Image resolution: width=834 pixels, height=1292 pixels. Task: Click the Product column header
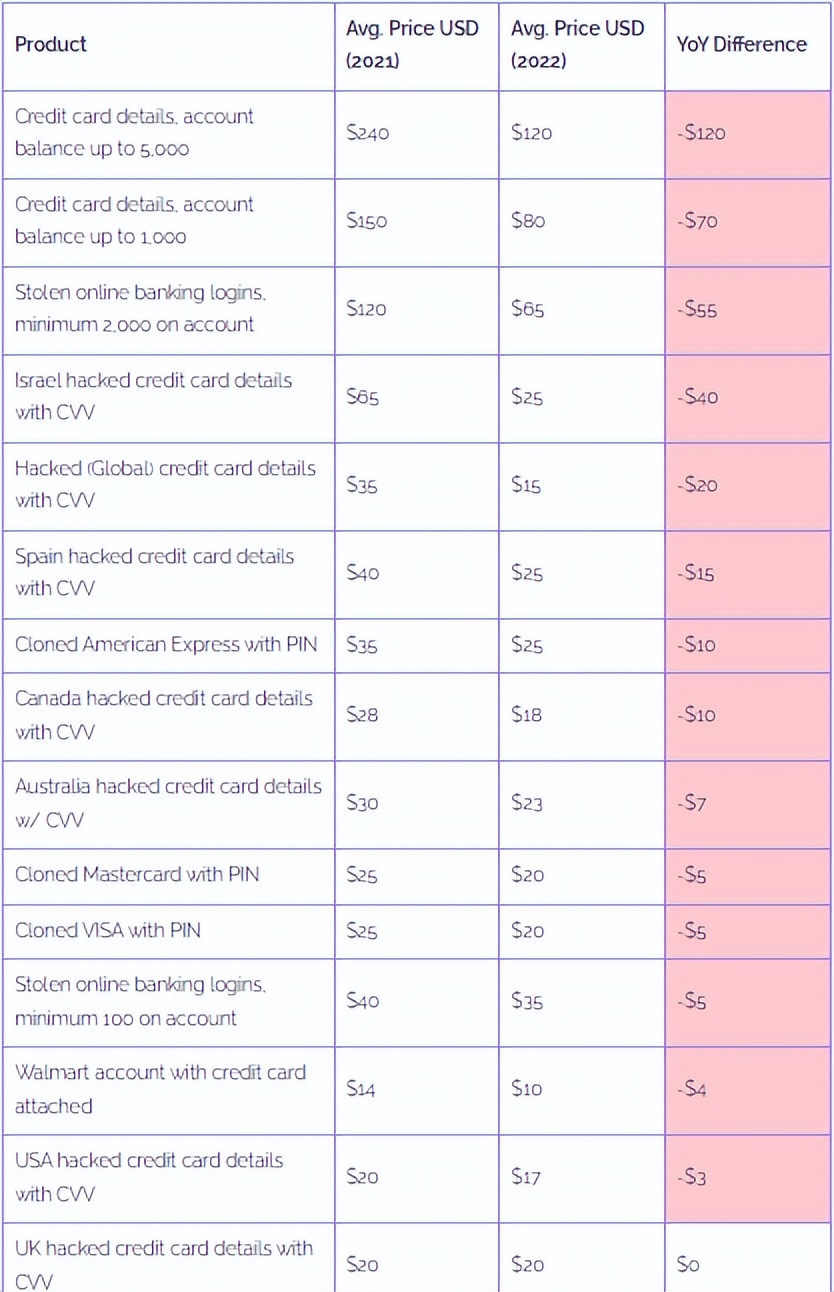[51, 44]
